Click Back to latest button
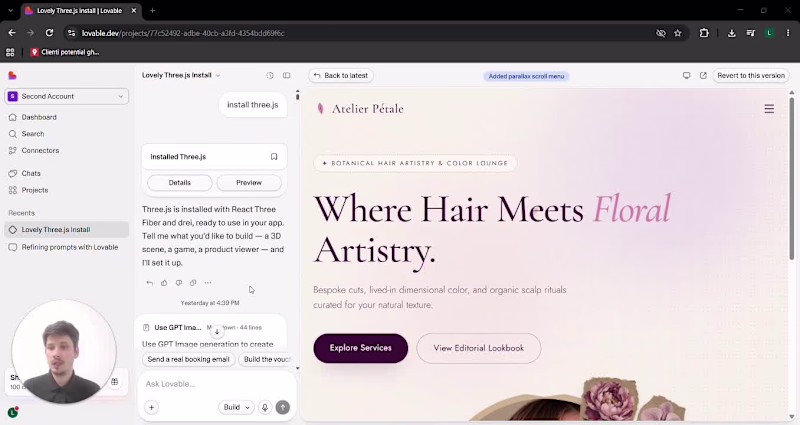 coord(341,76)
